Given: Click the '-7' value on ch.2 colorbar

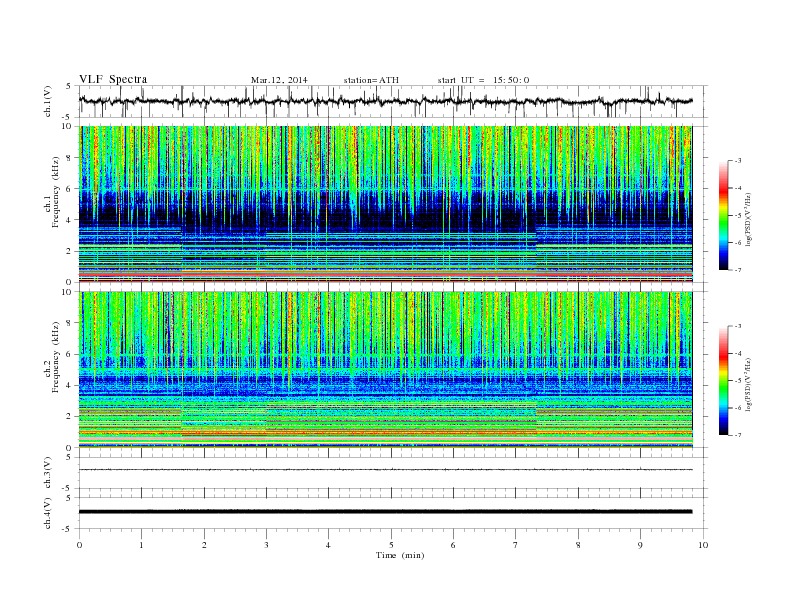Looking at the screenshot, I should click(737, 435).
